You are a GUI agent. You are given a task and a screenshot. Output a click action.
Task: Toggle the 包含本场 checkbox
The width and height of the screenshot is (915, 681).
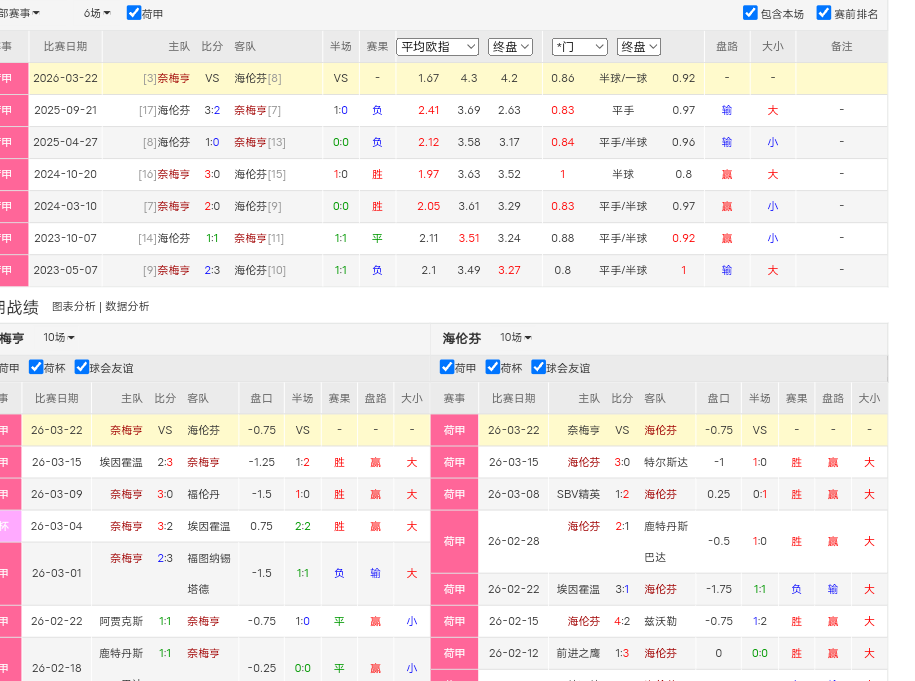coord(750,13)
